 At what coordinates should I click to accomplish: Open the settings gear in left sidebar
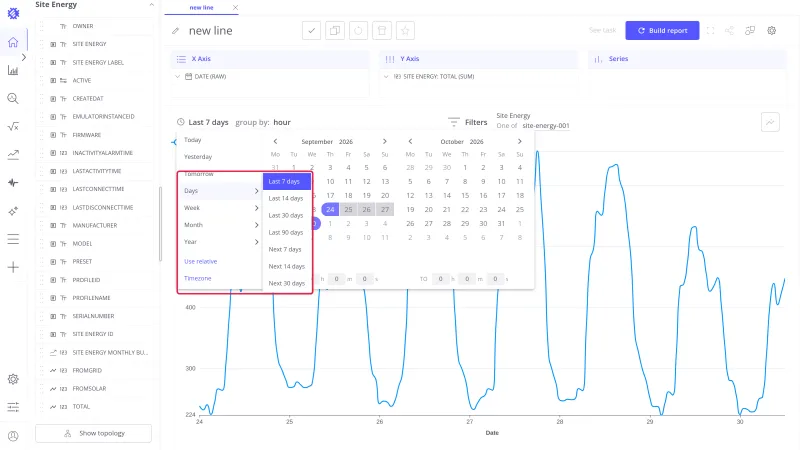click(x=13, y=379)
